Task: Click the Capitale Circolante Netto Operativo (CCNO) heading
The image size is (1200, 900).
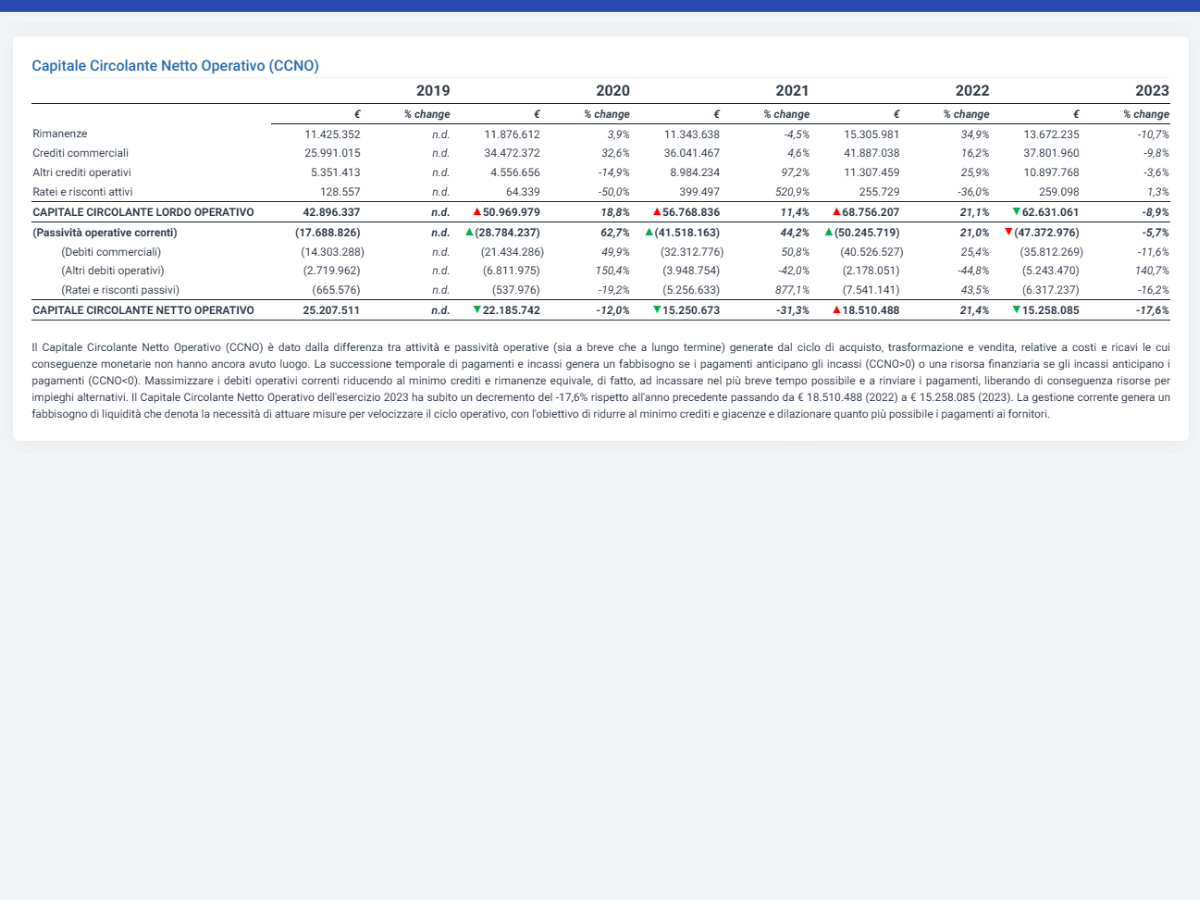Action: [x=175, y=65]
